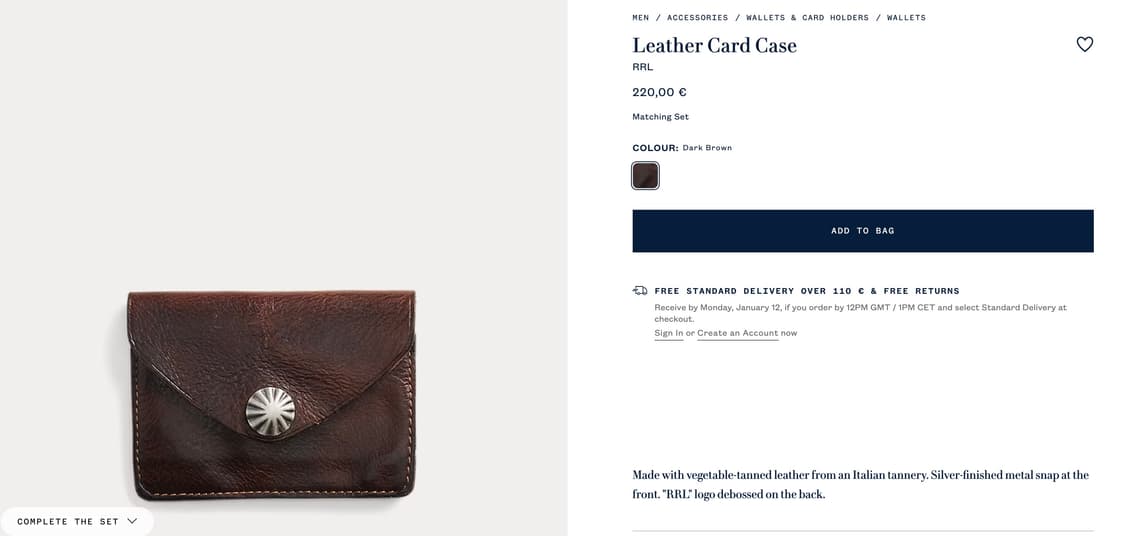Click the delivery truck icon

[639, 291]
